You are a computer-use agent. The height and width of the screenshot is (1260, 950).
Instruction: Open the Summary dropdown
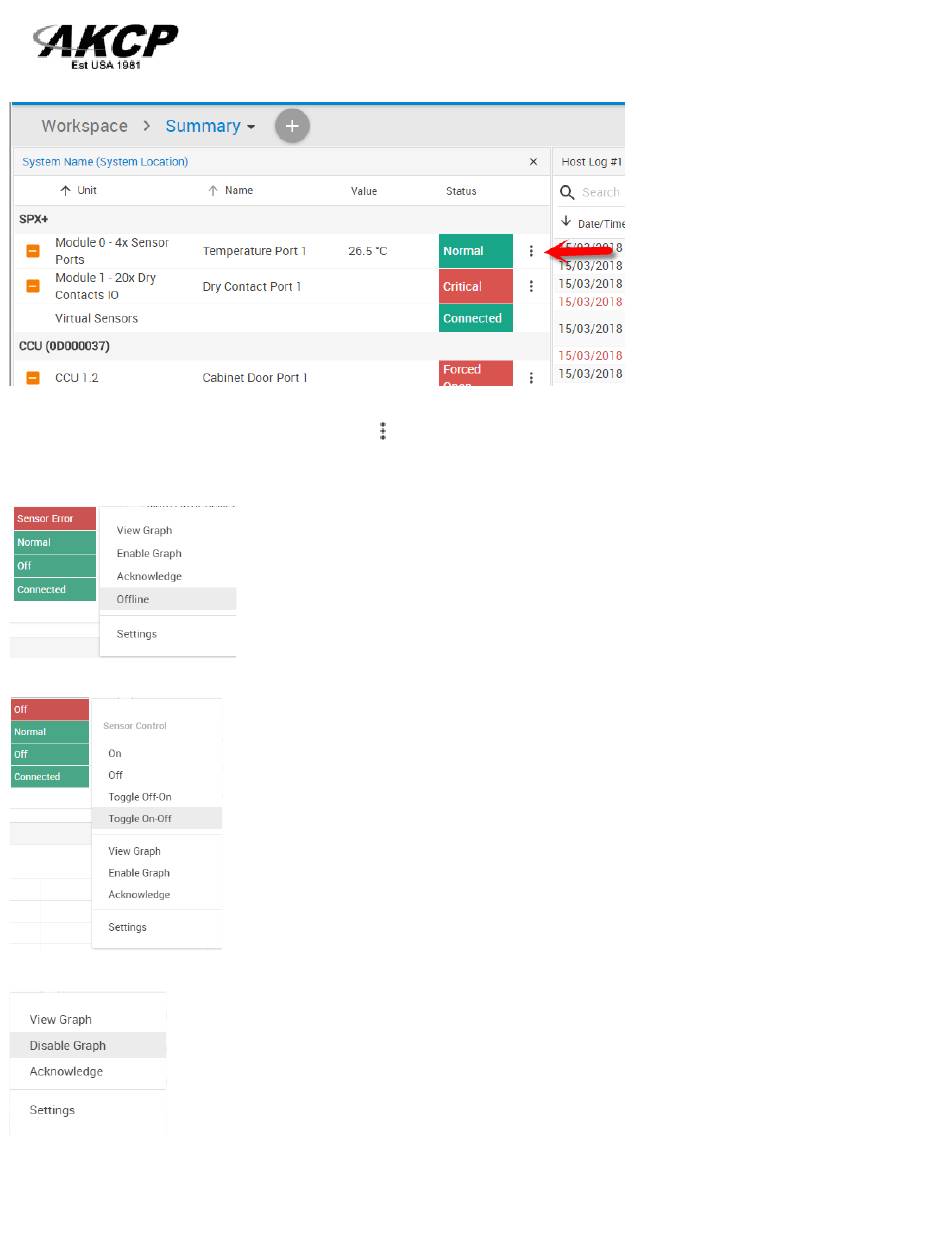pyautogui.click(x=210, y=126)
